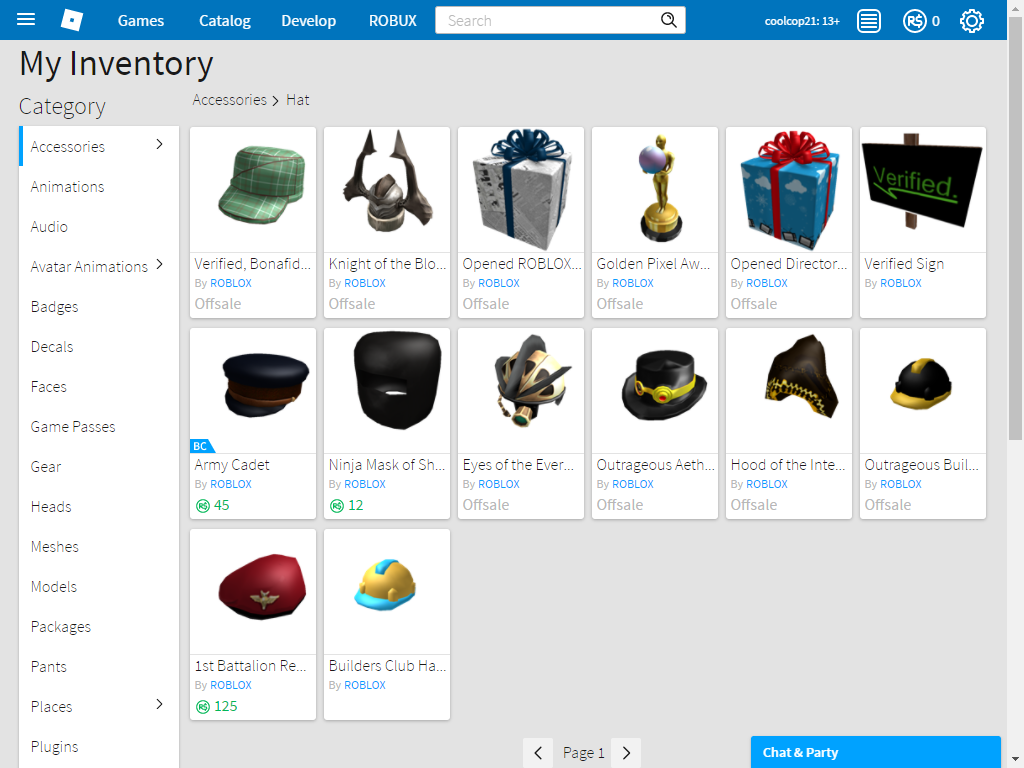The height and width of the screenshot is (768, 1024).
Task: Click ROBLOX creator link under Army Cadet
Action: click(231, 485)
